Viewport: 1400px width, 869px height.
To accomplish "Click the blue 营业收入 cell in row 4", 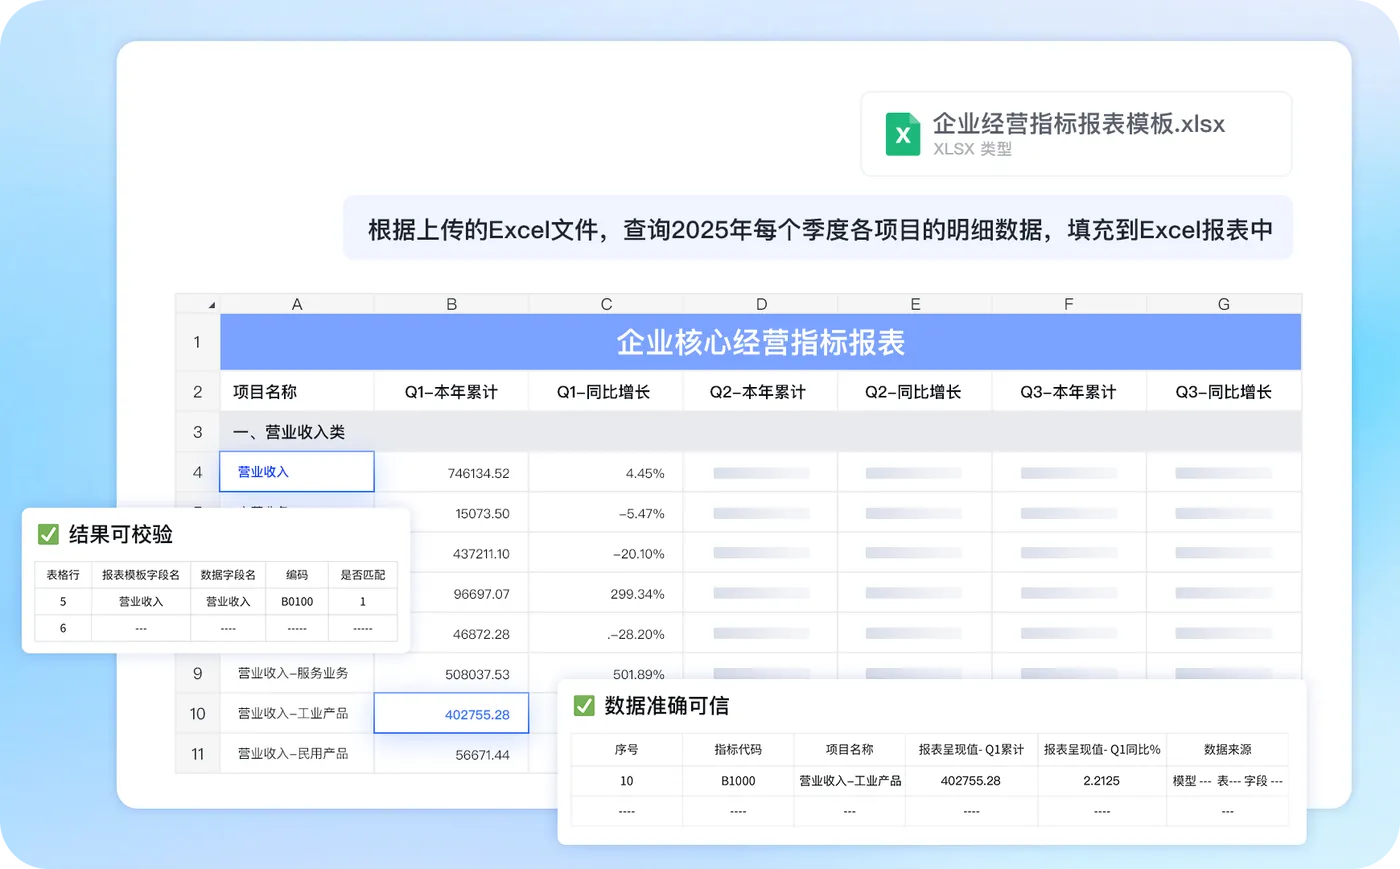I will pyautogui.click(x=297, y=472).
